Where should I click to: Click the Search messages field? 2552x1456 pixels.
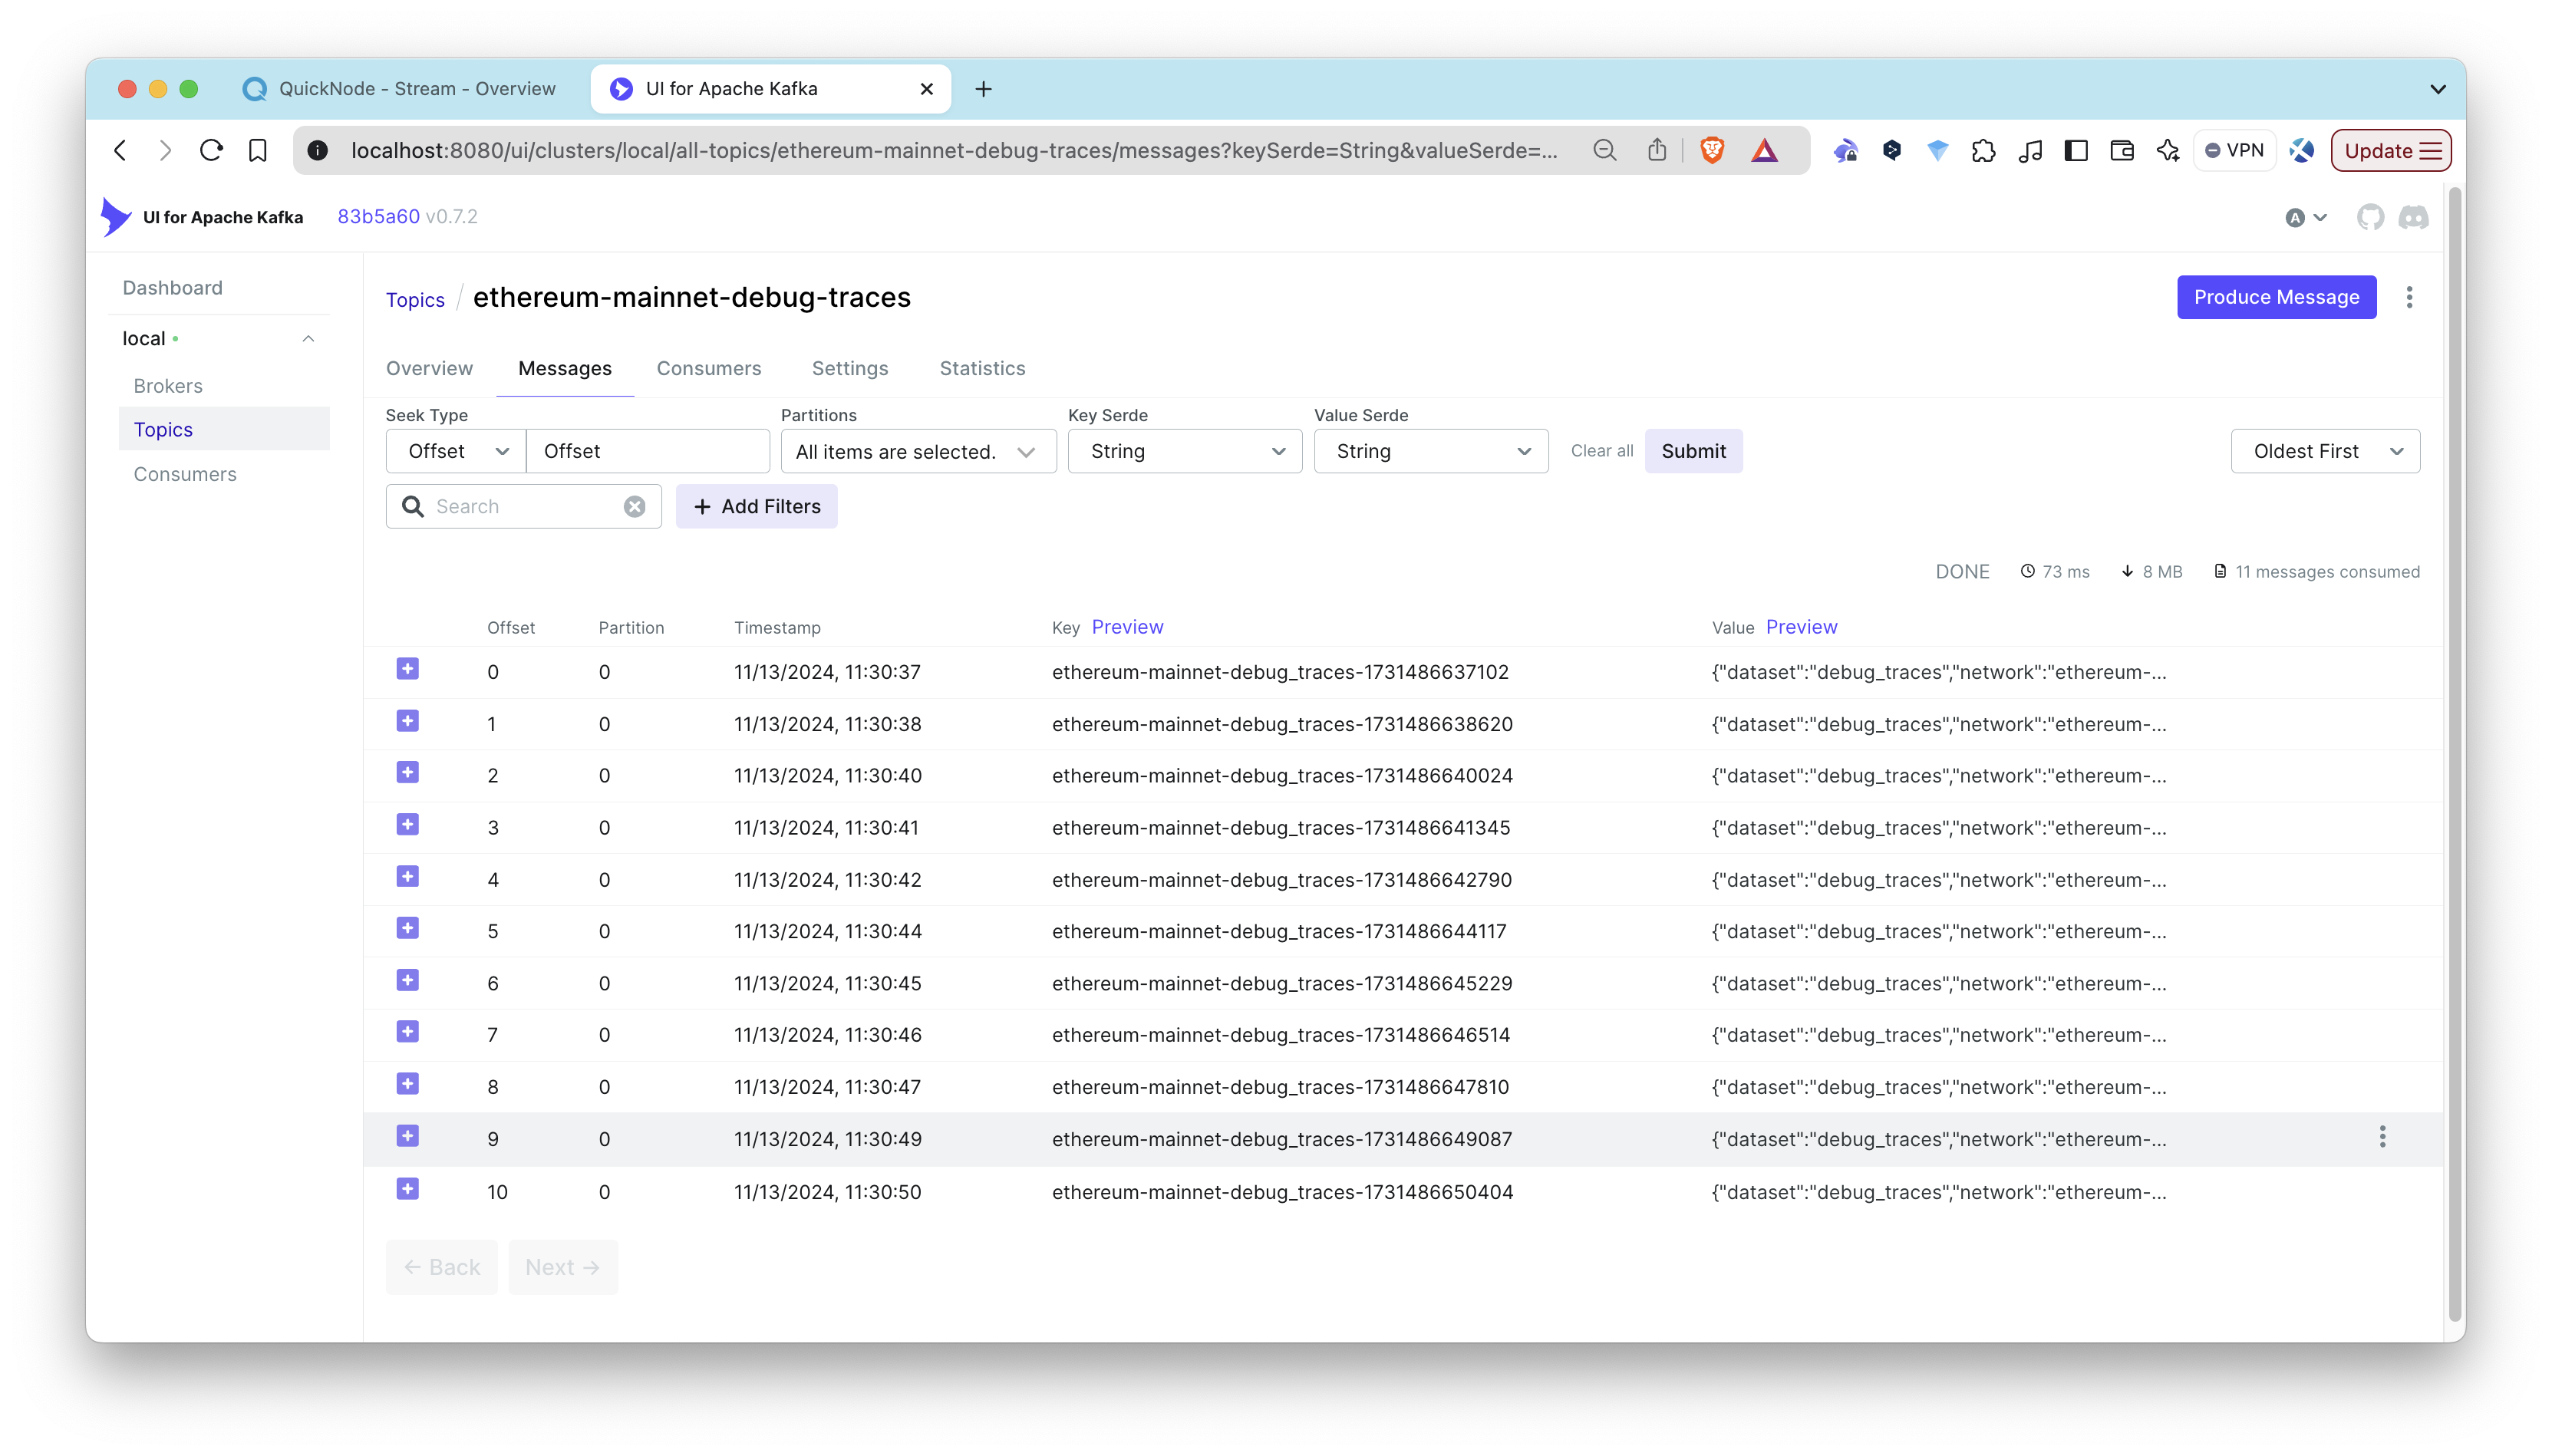point(524,507)
